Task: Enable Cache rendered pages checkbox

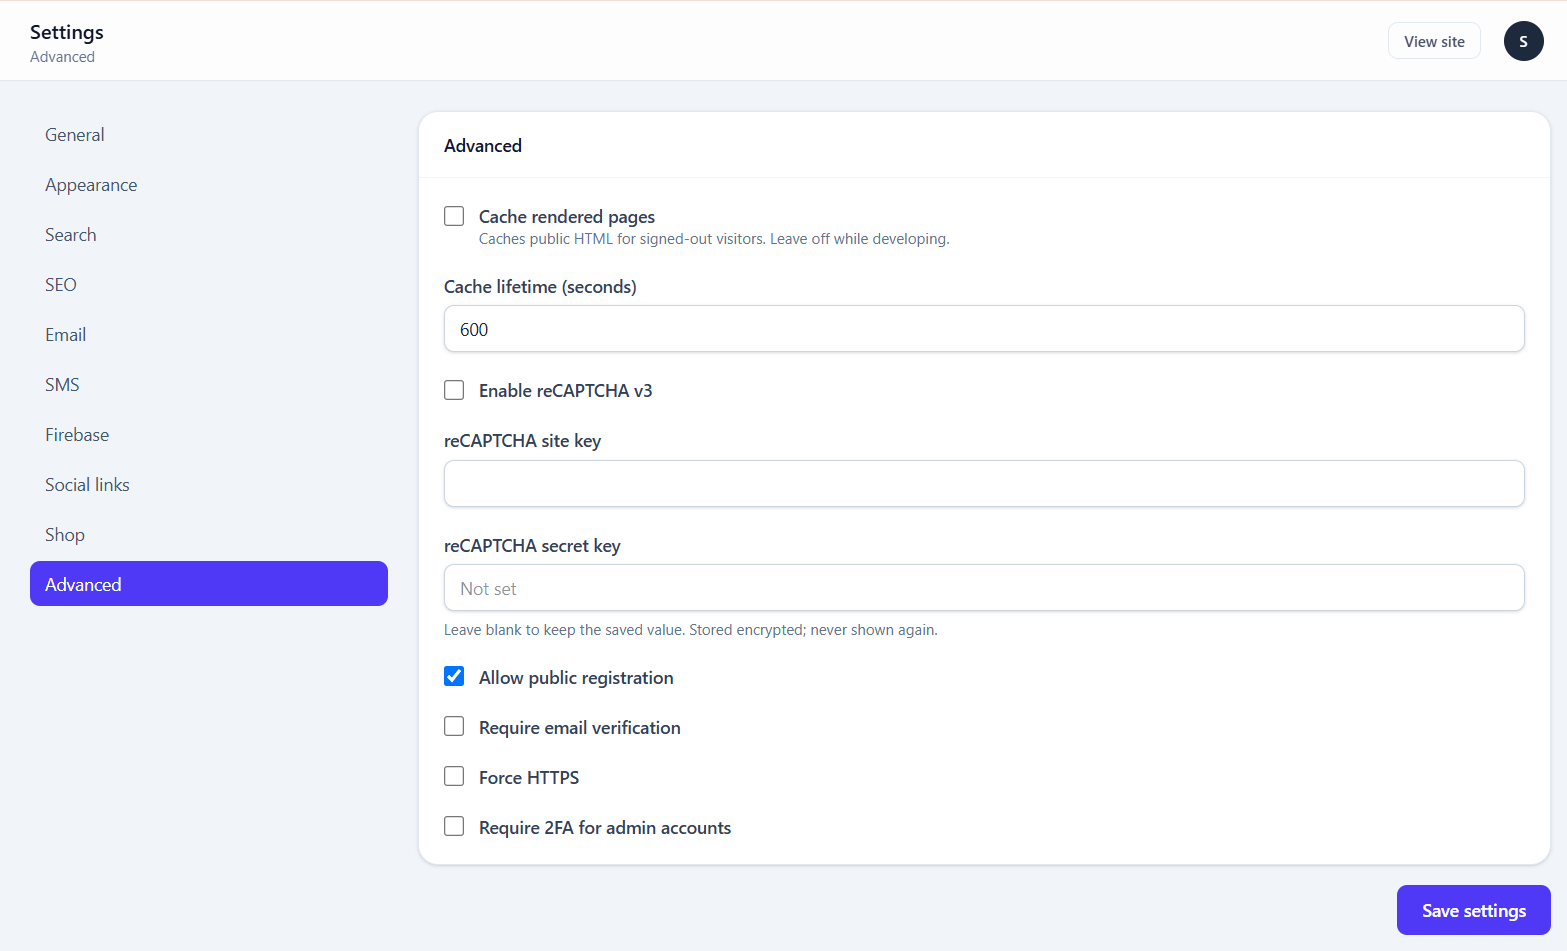Action: 454,216
